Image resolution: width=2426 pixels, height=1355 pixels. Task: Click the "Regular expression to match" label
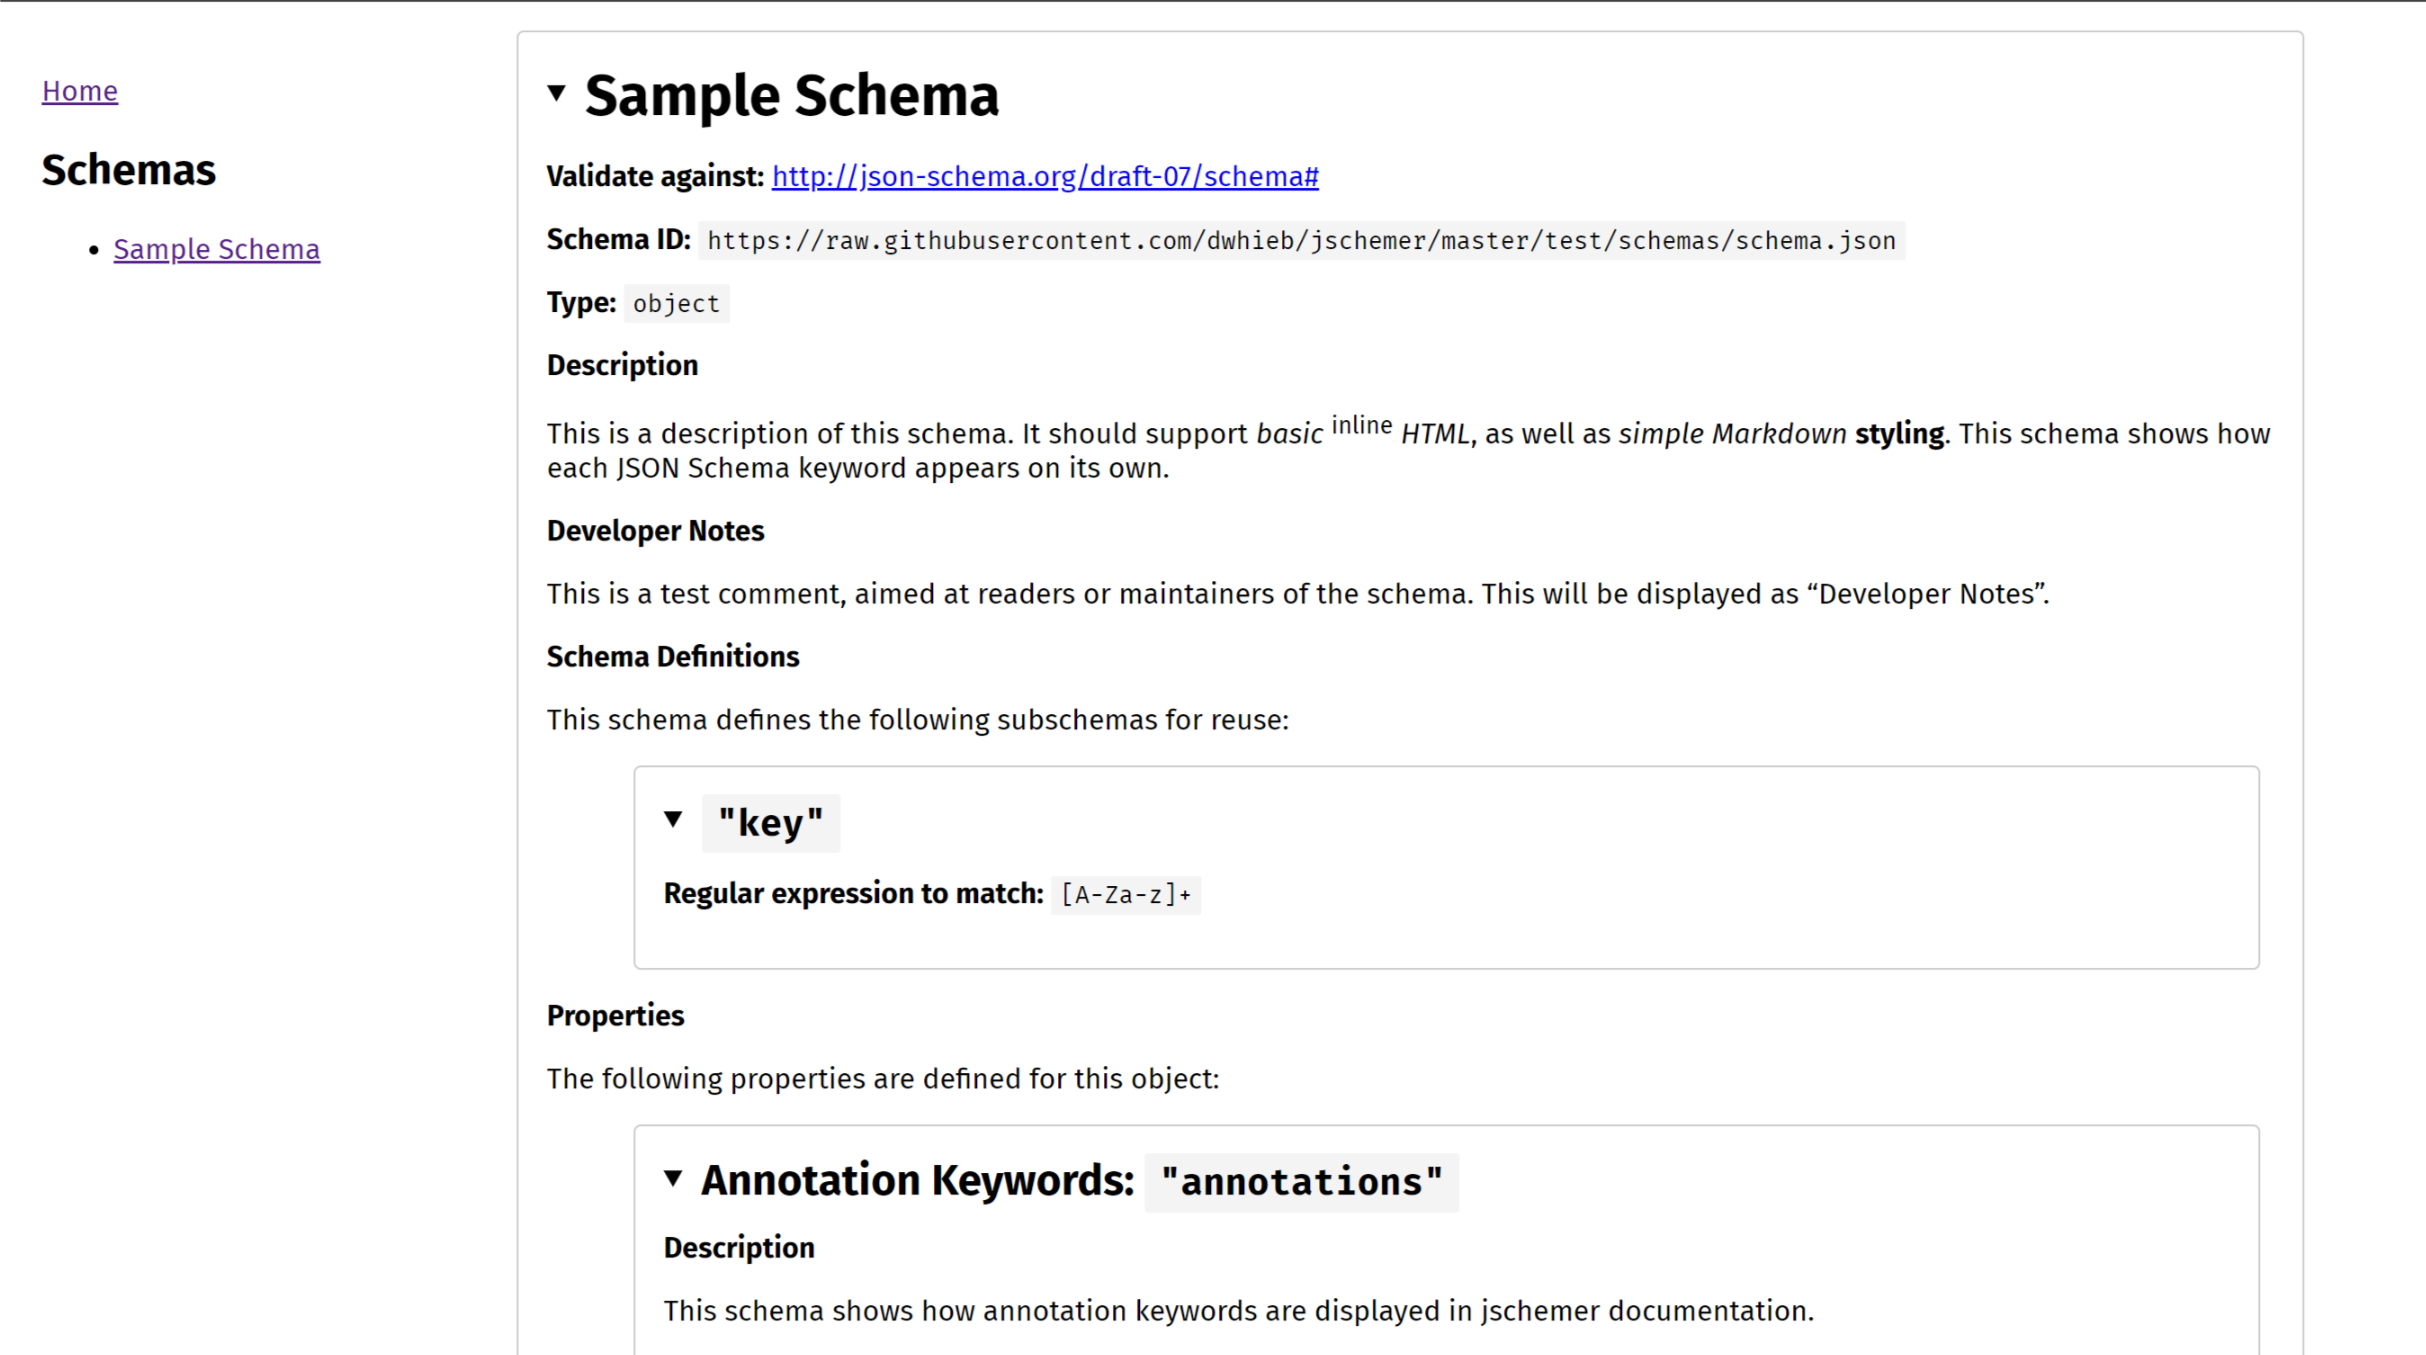tap(853, 894)
